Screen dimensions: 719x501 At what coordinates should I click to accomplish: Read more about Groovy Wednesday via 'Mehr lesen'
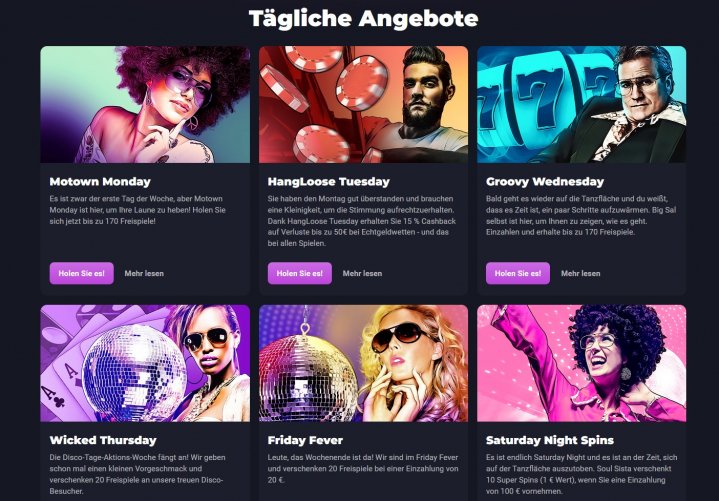pos(581,273)
